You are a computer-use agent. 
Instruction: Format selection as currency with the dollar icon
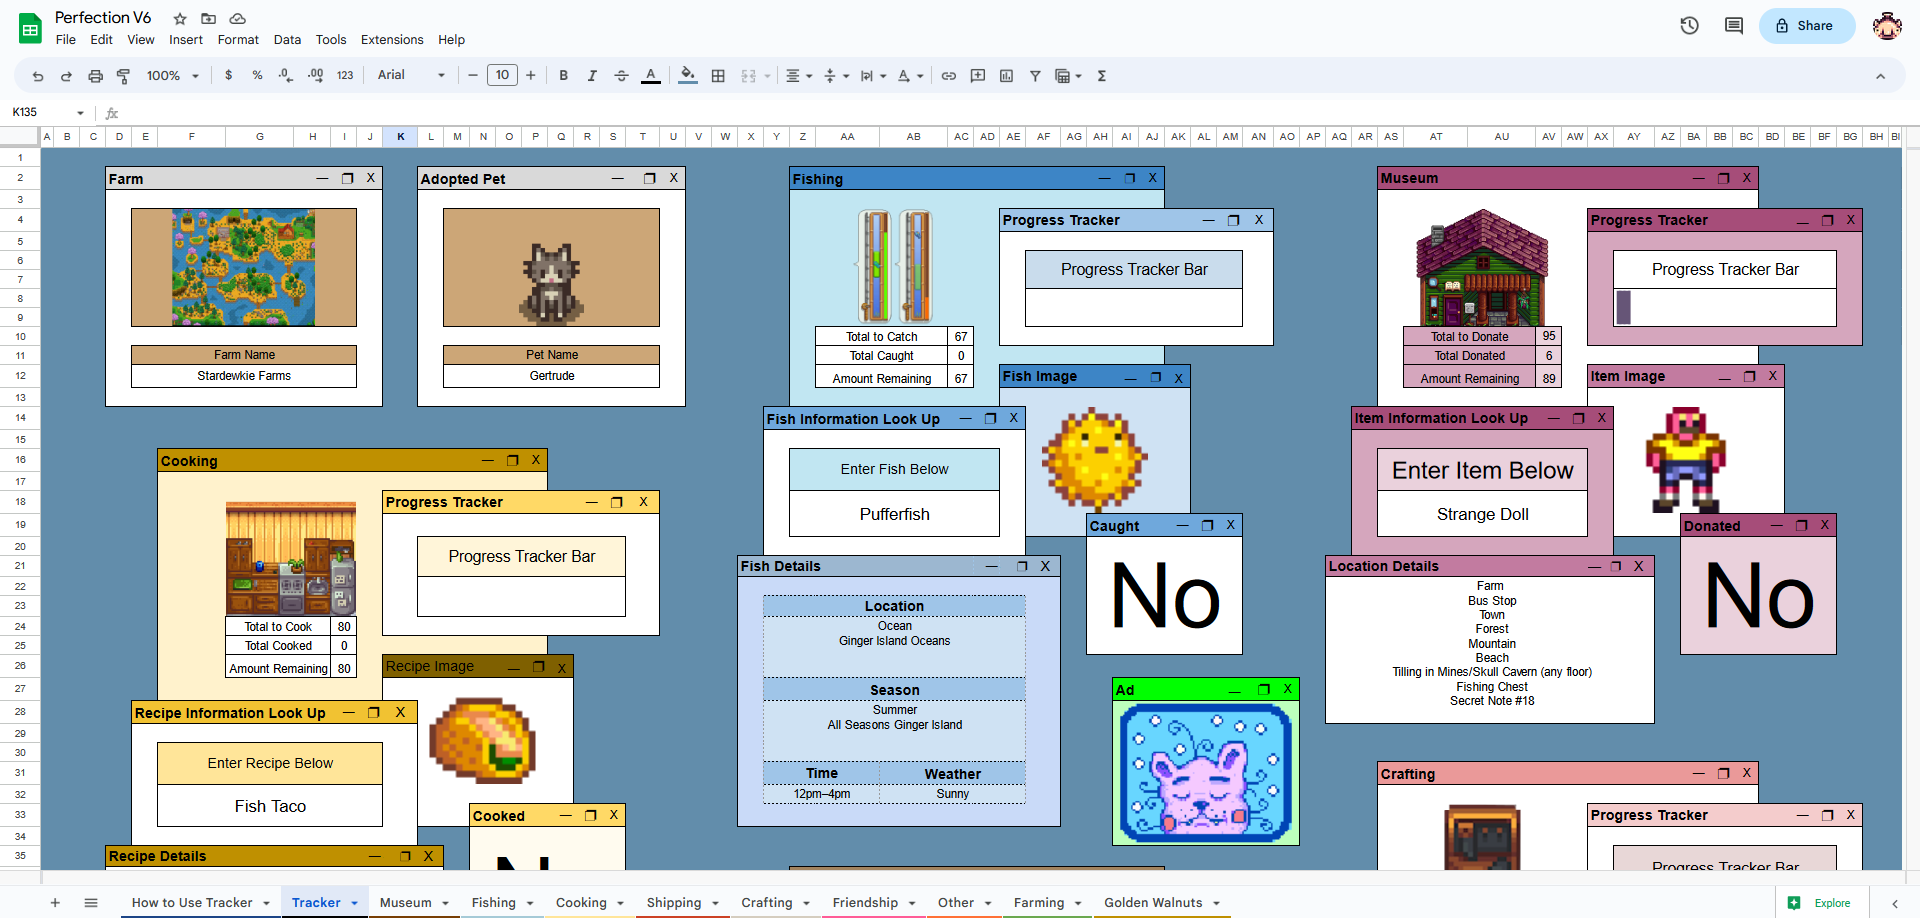click(x=229, y=75)
